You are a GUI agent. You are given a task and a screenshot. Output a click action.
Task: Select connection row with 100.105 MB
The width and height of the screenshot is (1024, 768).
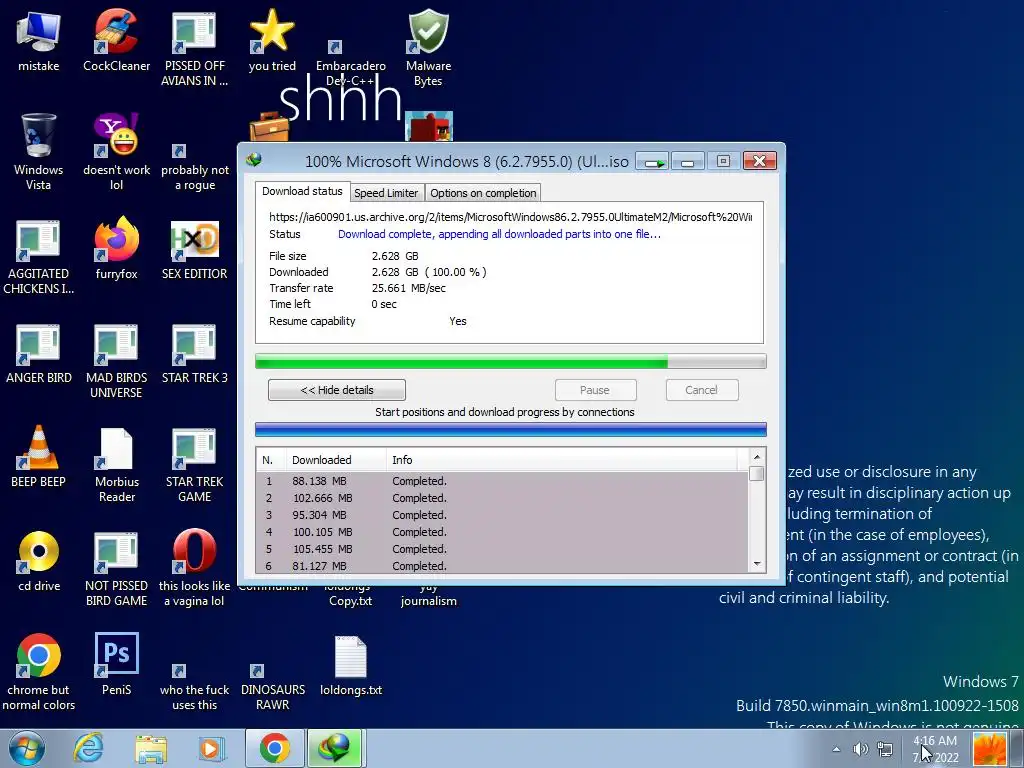point(502,532)
